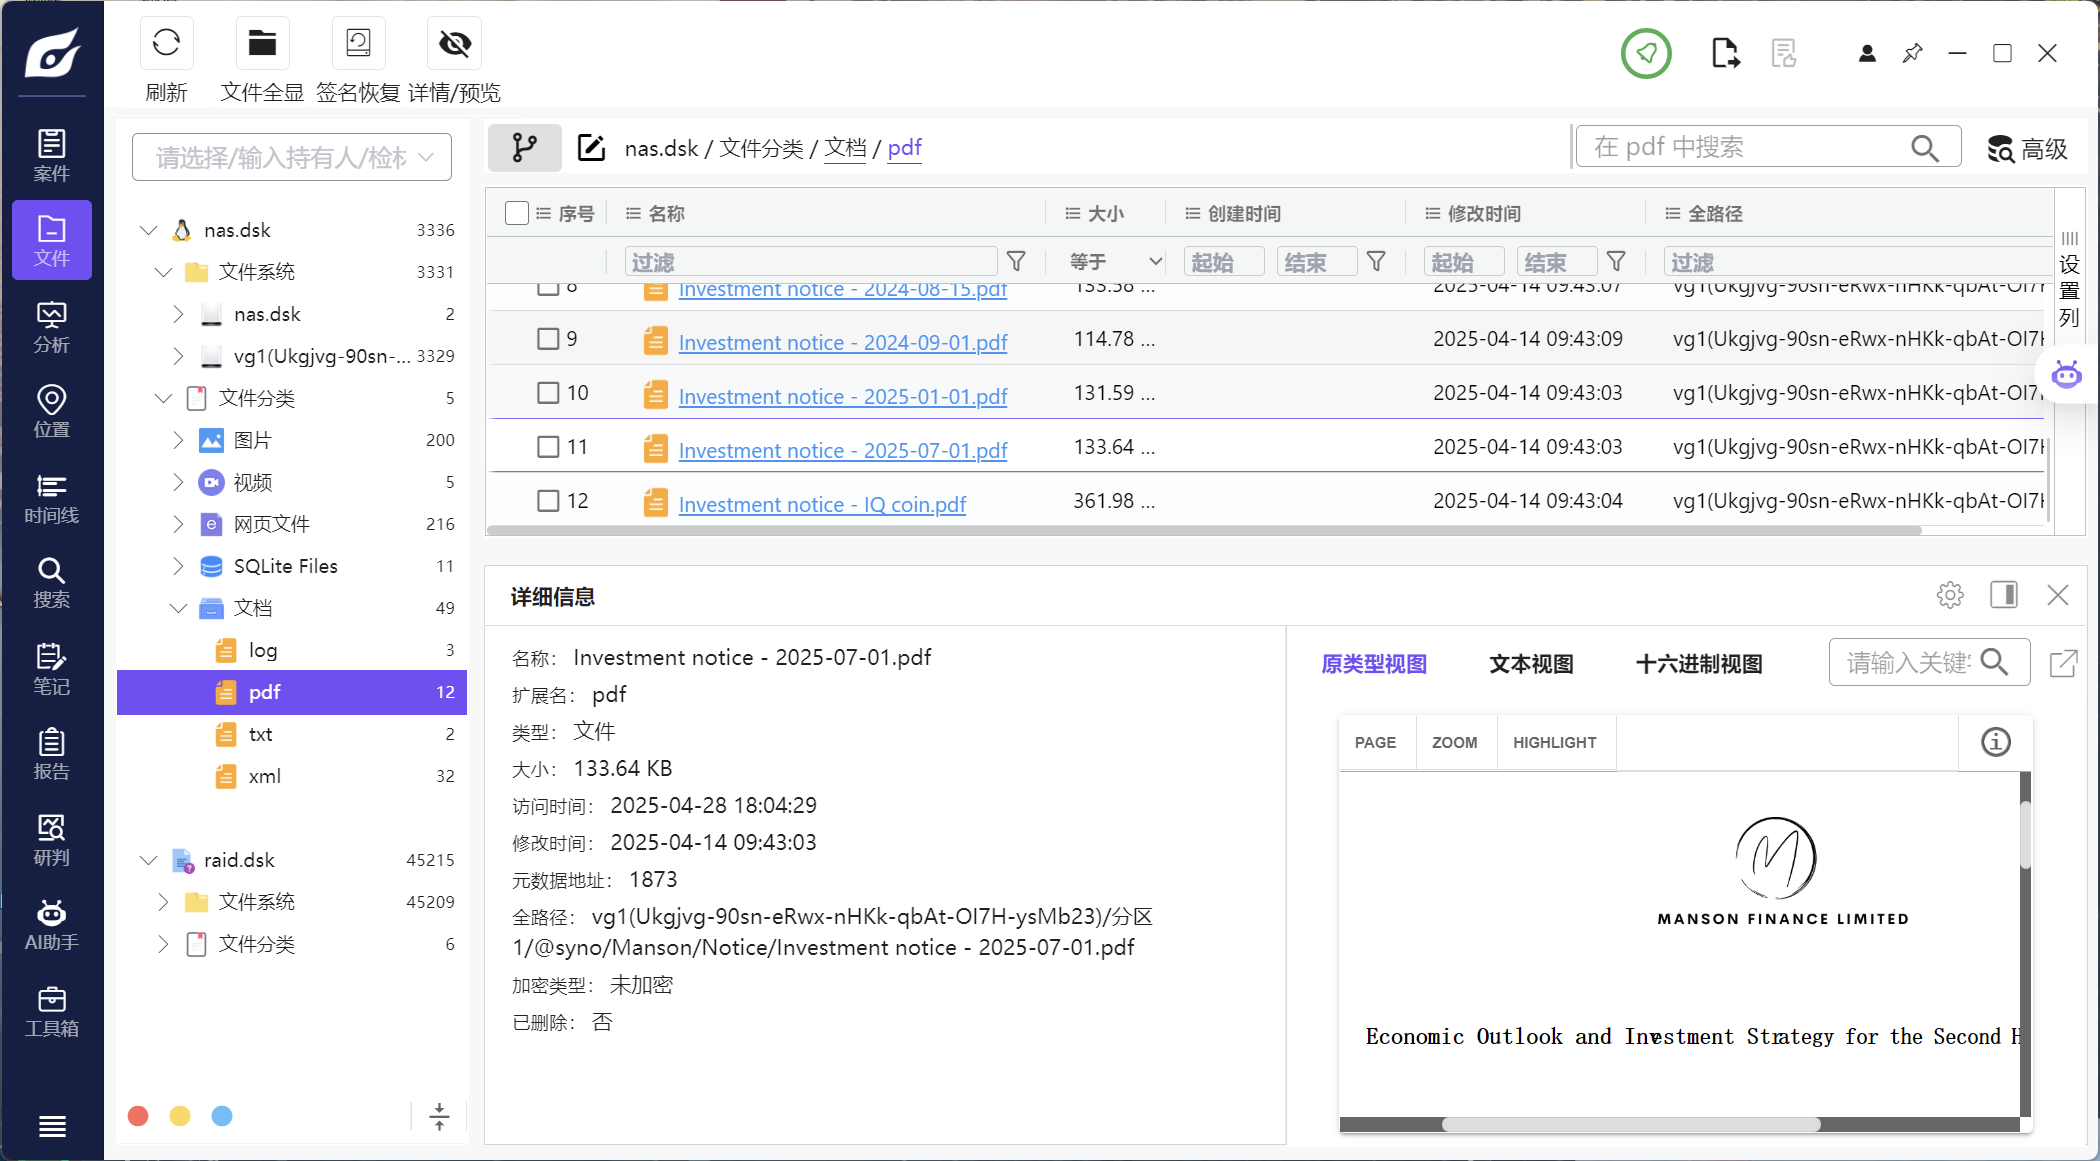2100x1161 pixels.
Task: Open Investment notice - IQ coin.pdf link
Action: pyautogui.click(x=822, y=505)
